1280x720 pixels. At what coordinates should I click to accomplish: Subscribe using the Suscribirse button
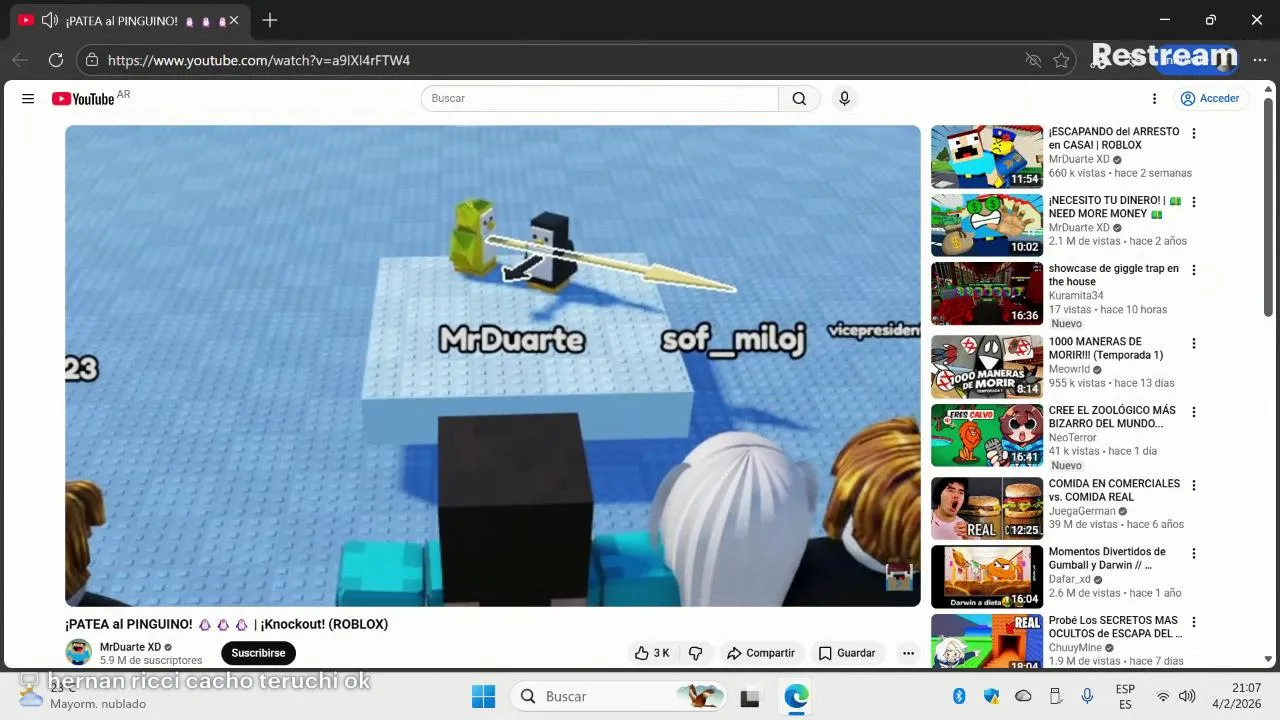pyautogui.click(x=258, y=653)
